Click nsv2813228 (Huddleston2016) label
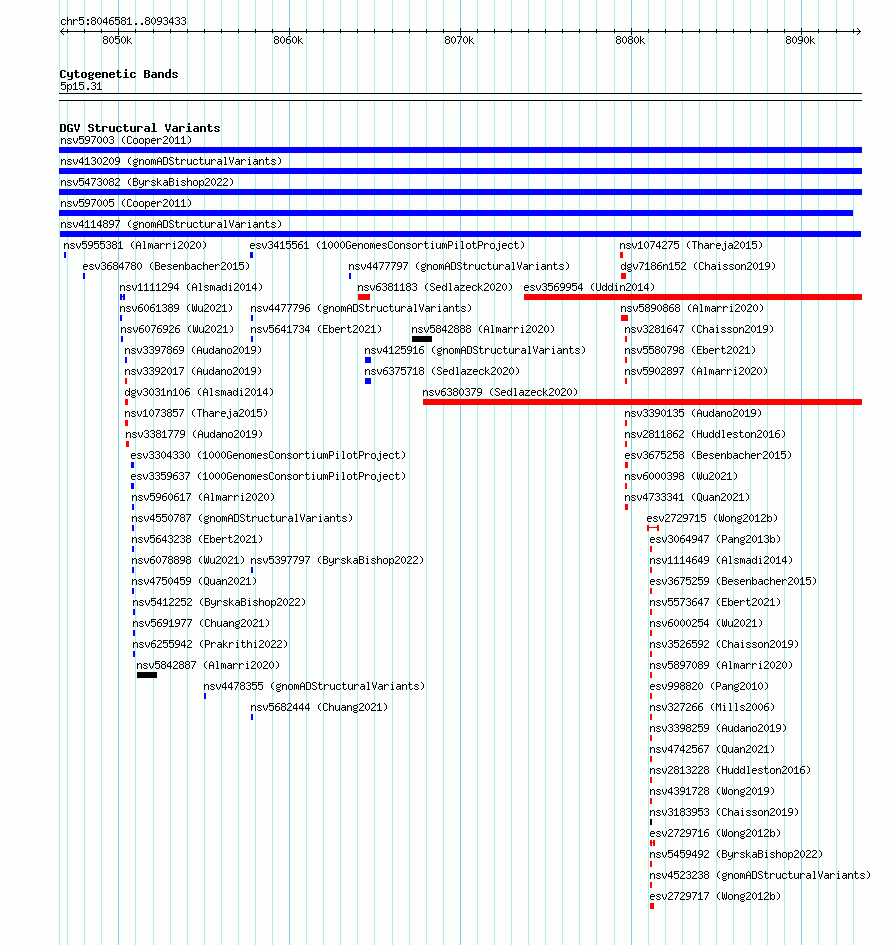The height and width of the screenshot is (945, 890). tap(730, 771)
